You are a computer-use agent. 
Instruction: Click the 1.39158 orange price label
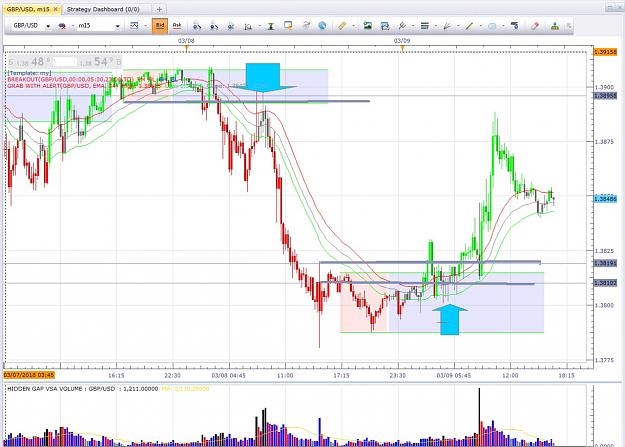coord(605,52)
